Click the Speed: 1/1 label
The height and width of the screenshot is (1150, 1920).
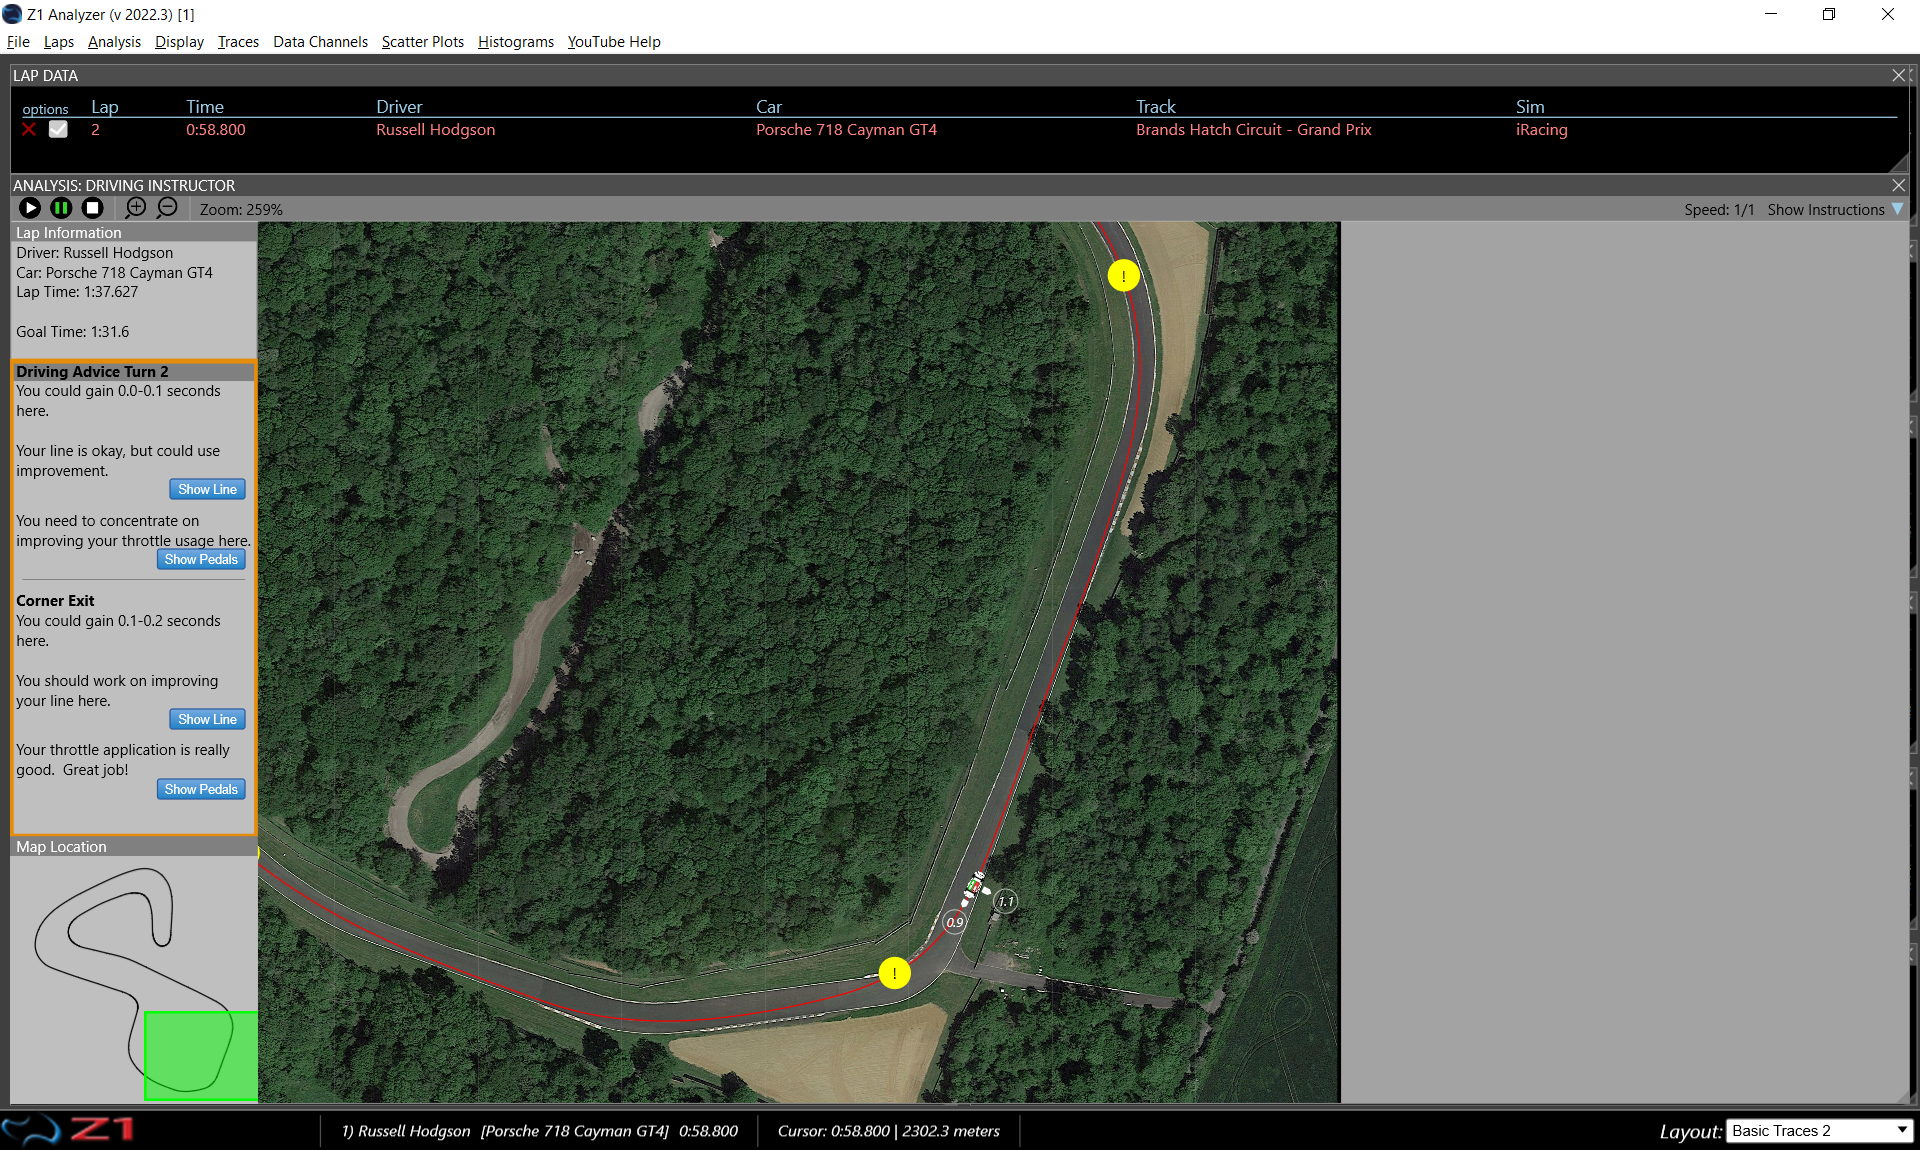point(1719,209)
